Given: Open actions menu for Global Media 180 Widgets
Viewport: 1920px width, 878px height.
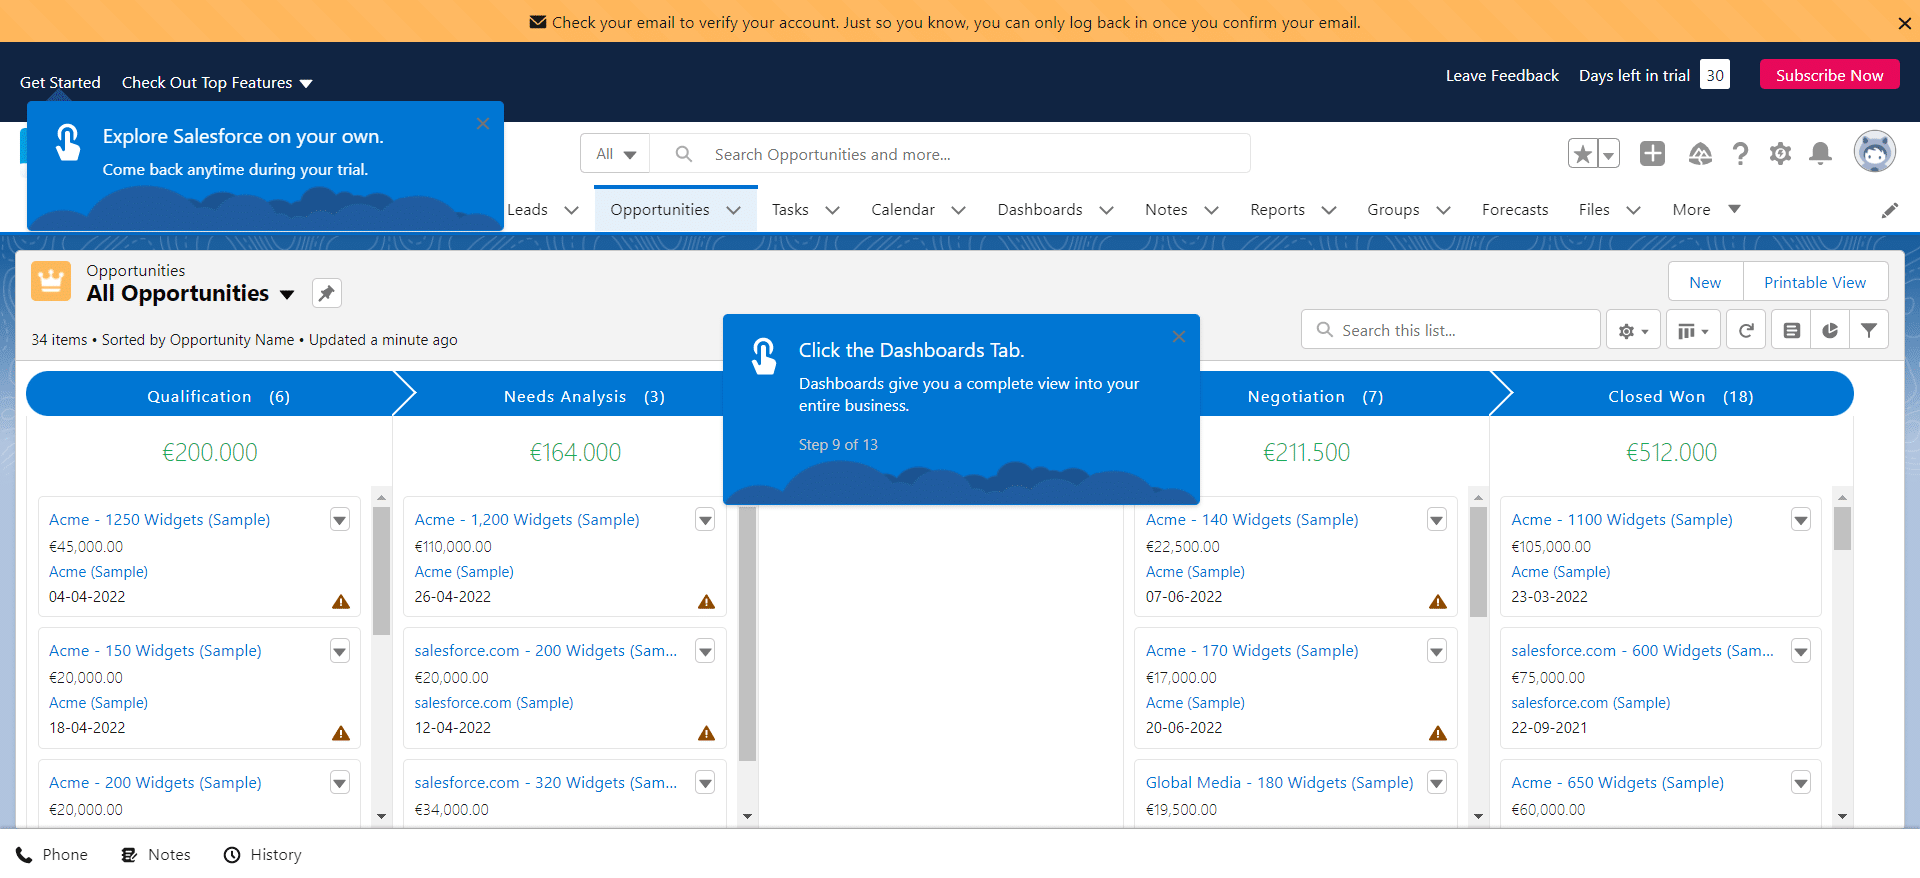Looking at the screenshot, I should point(1437,783).
